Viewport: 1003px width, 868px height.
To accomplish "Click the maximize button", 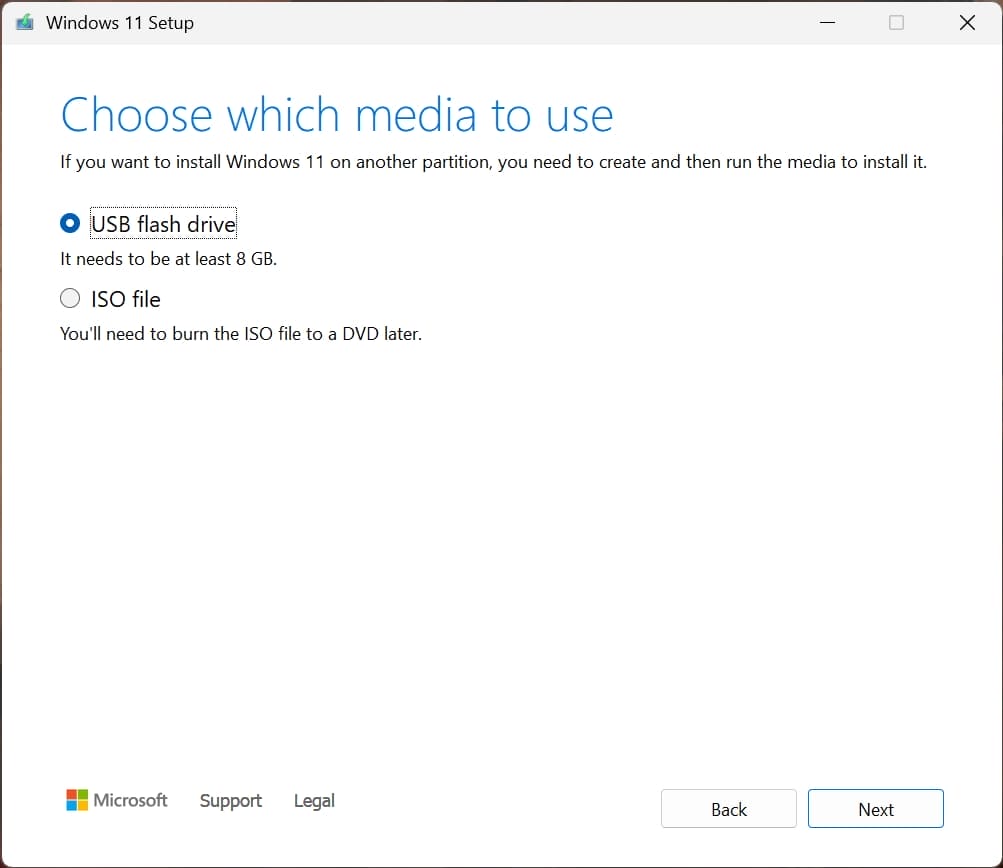I will (896, 22).
